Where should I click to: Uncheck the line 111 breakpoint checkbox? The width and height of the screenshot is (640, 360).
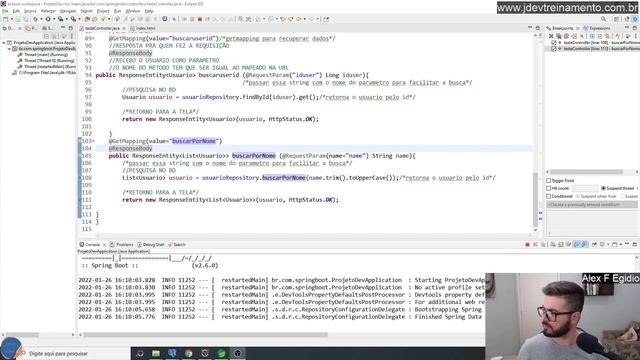[x=553, y=49]
